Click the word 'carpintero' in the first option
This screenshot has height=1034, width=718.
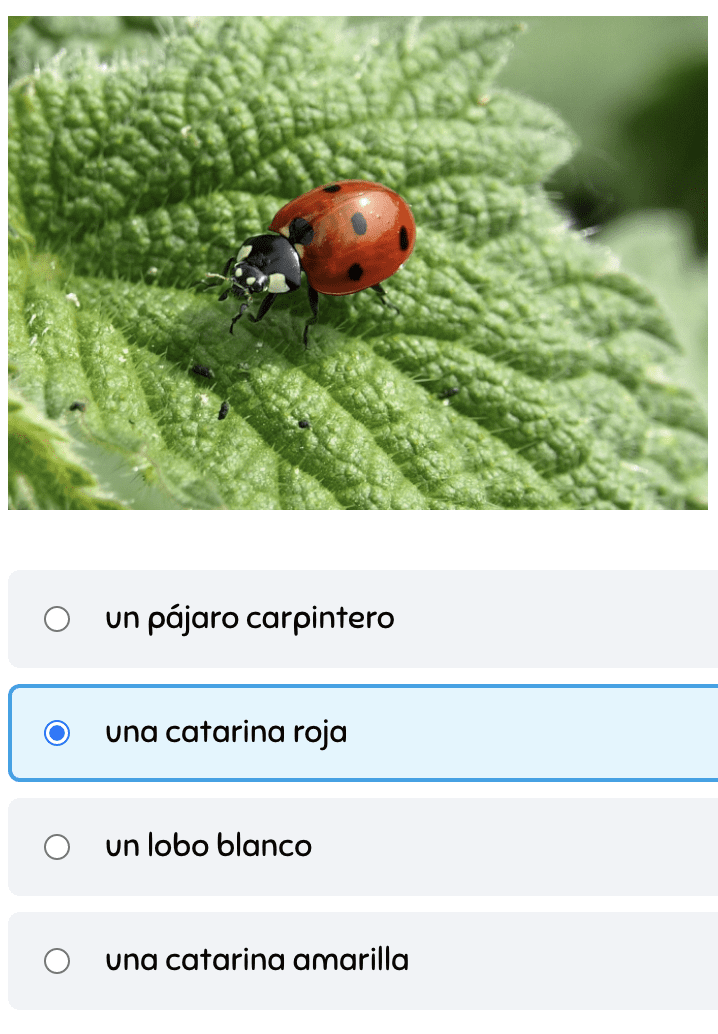(320, 620)
